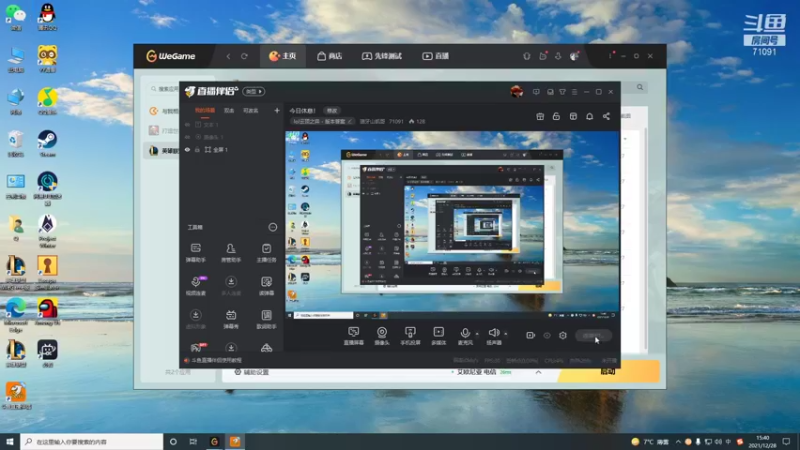Viewport: 800px width, 450px height.
Task: Open the message icon in streaming app title bar
Action: [536, 92]
